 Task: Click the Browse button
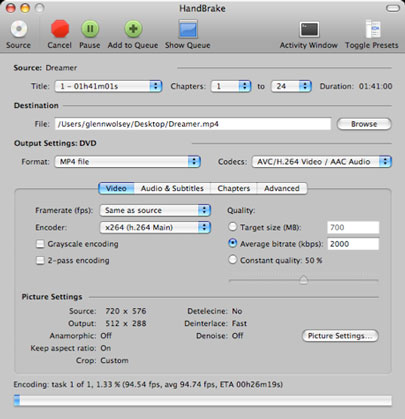point(364,124)
